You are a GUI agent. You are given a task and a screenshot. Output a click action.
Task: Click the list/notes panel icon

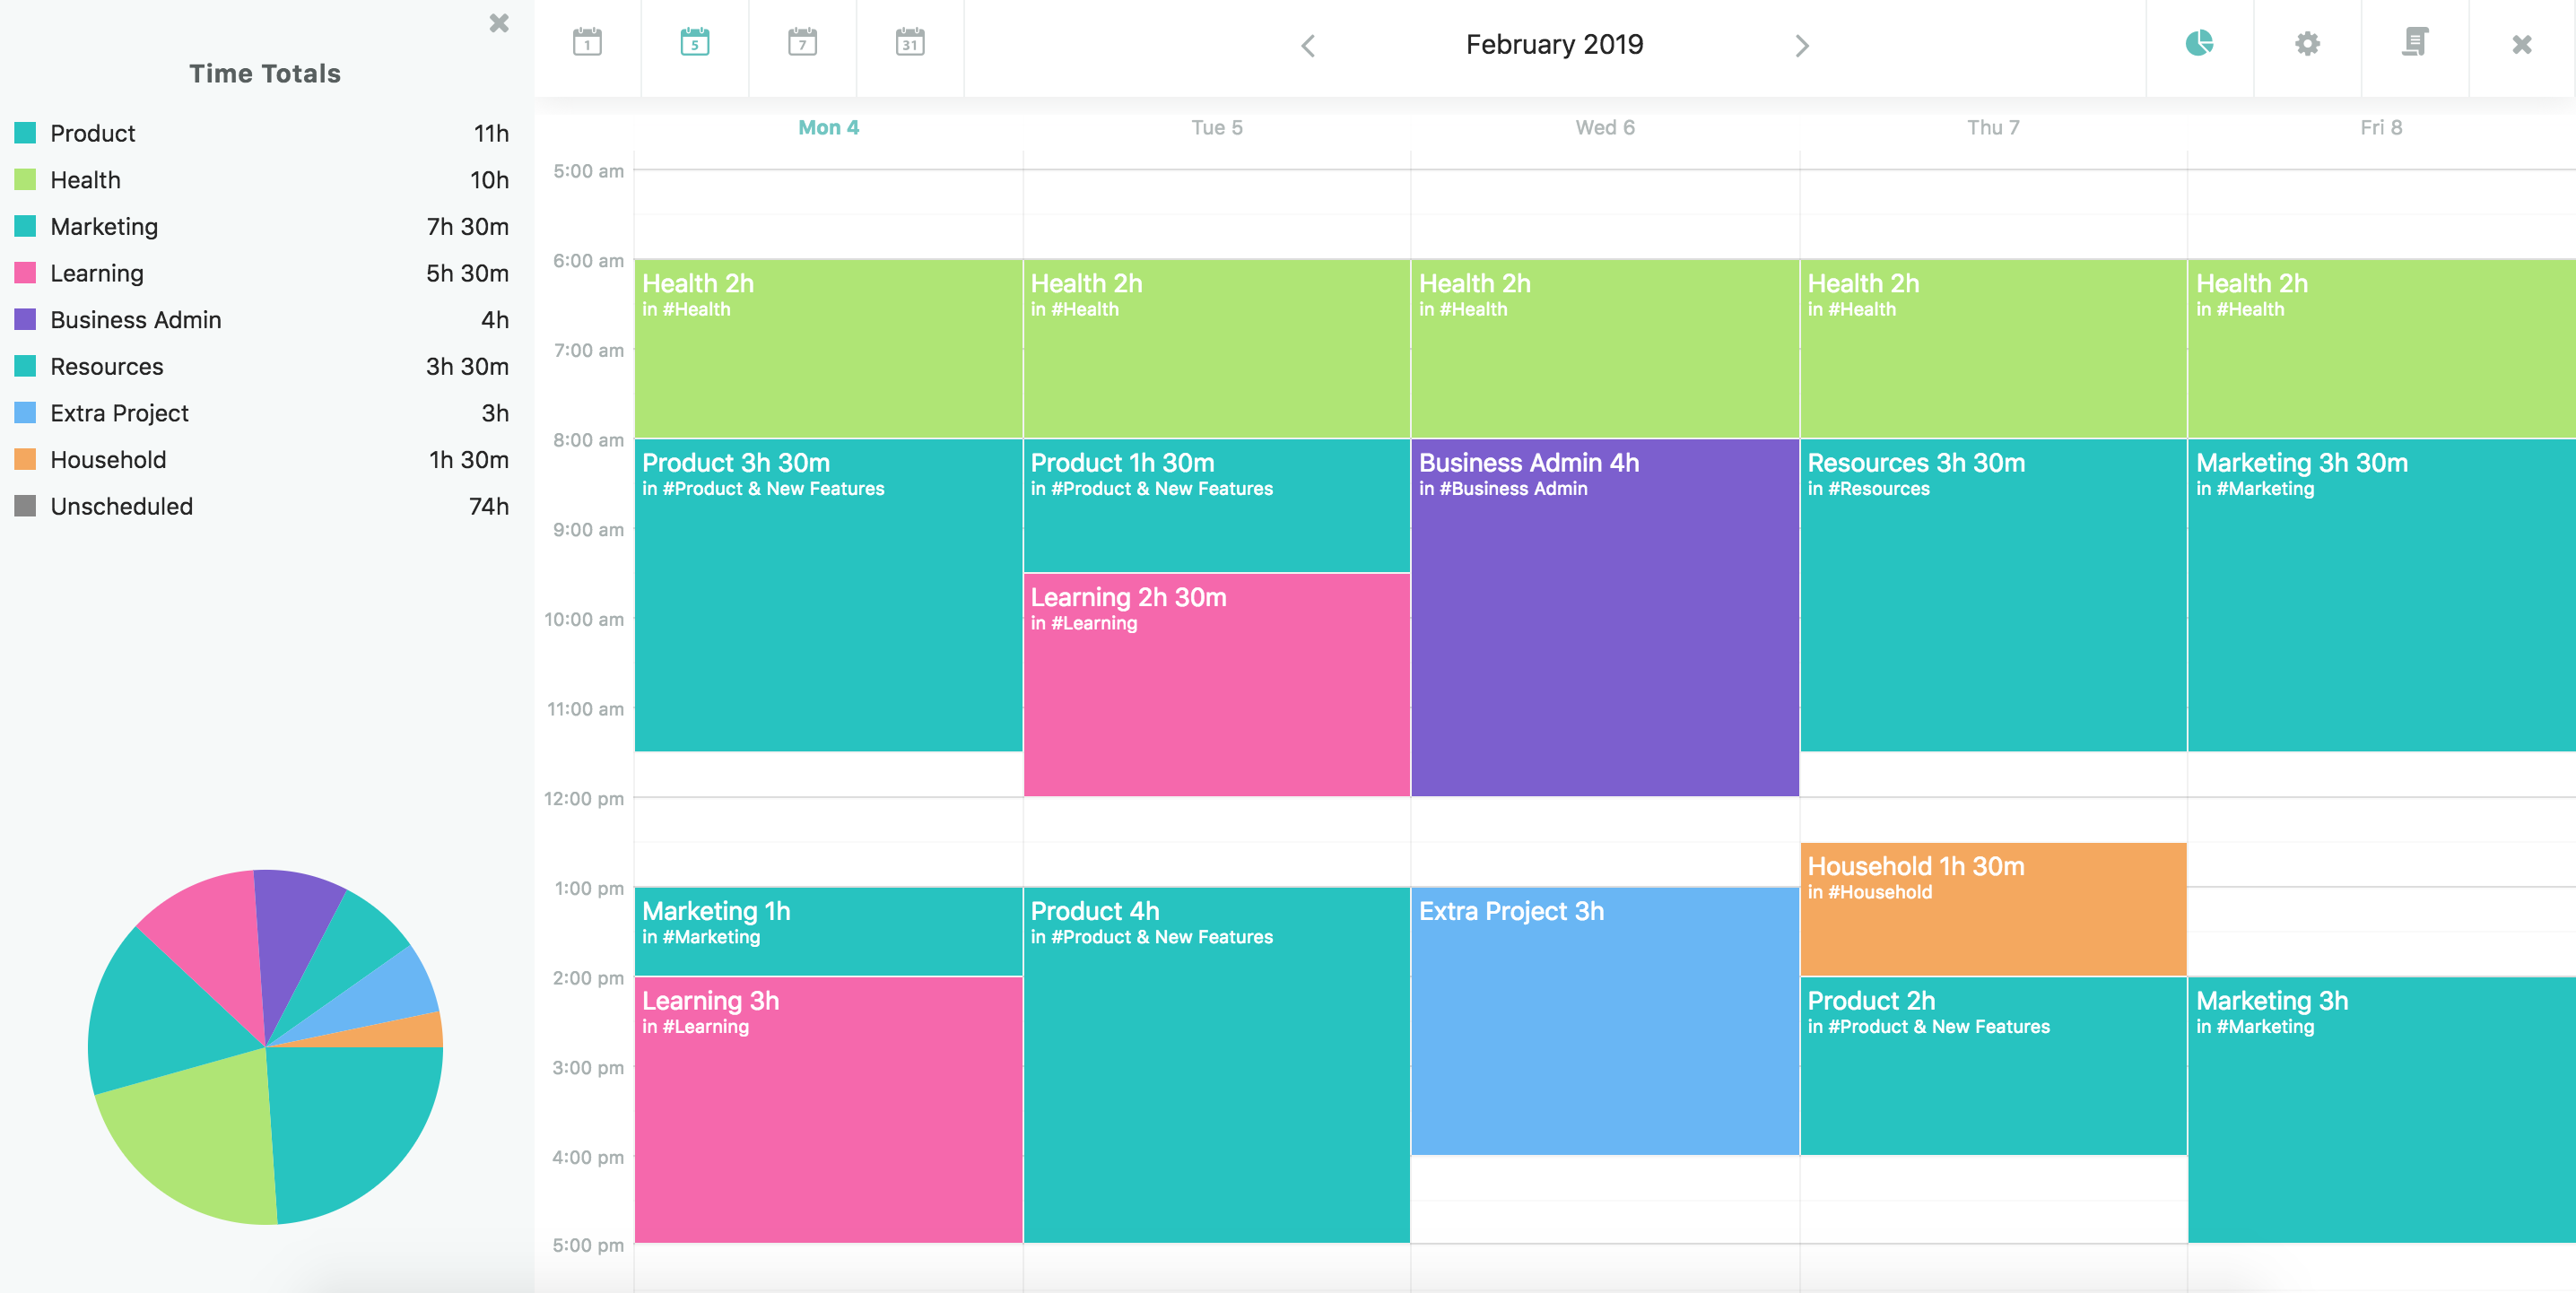coord(2413,45)
